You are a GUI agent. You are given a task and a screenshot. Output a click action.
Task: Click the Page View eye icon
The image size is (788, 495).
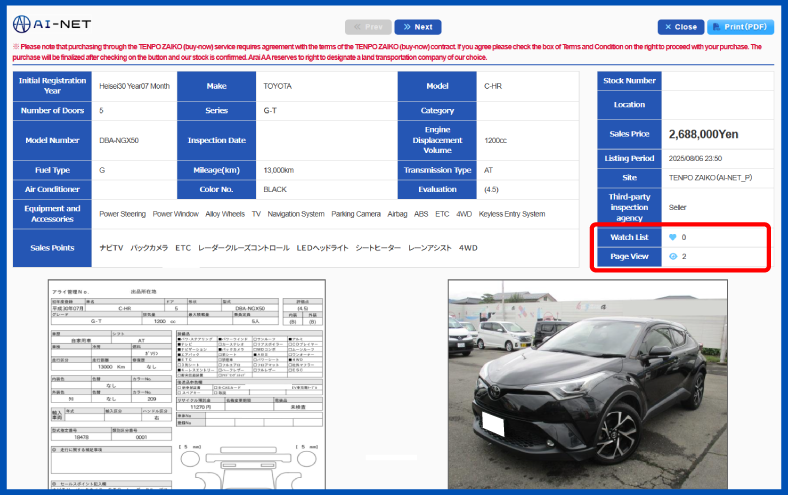tap(673, 256)
